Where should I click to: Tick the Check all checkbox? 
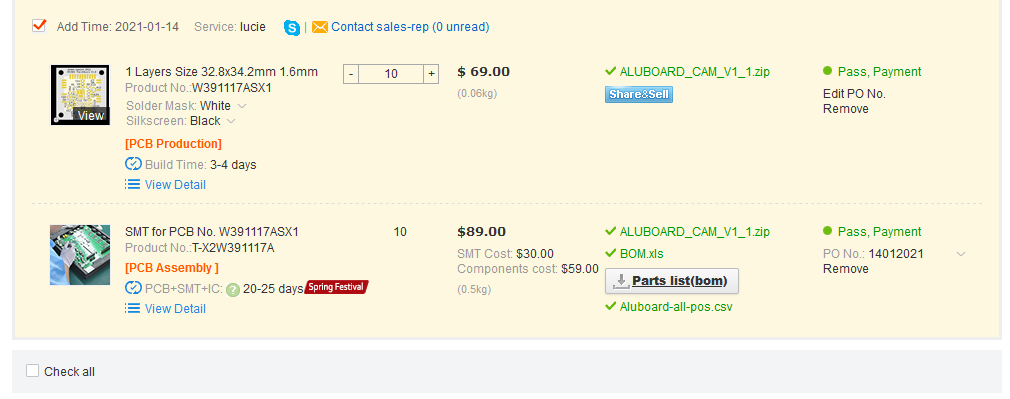(32, 371)
